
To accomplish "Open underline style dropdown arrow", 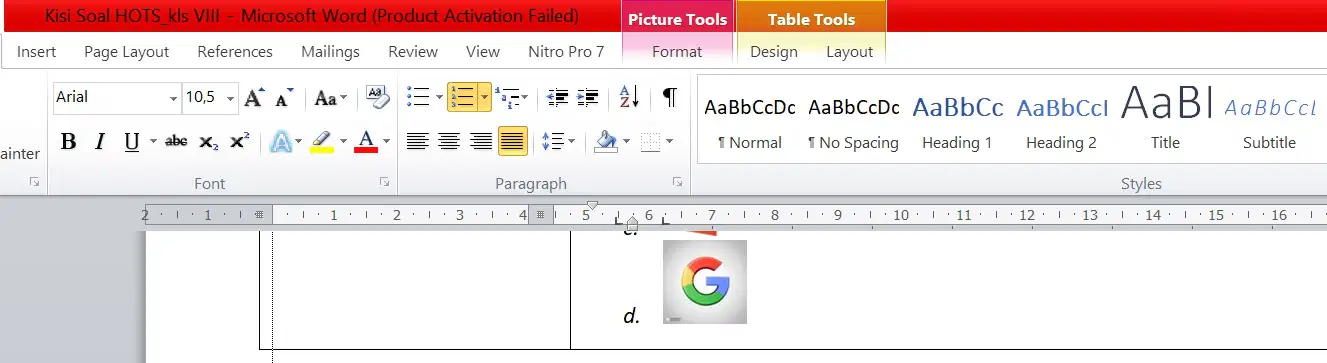I will coord(153,142).
